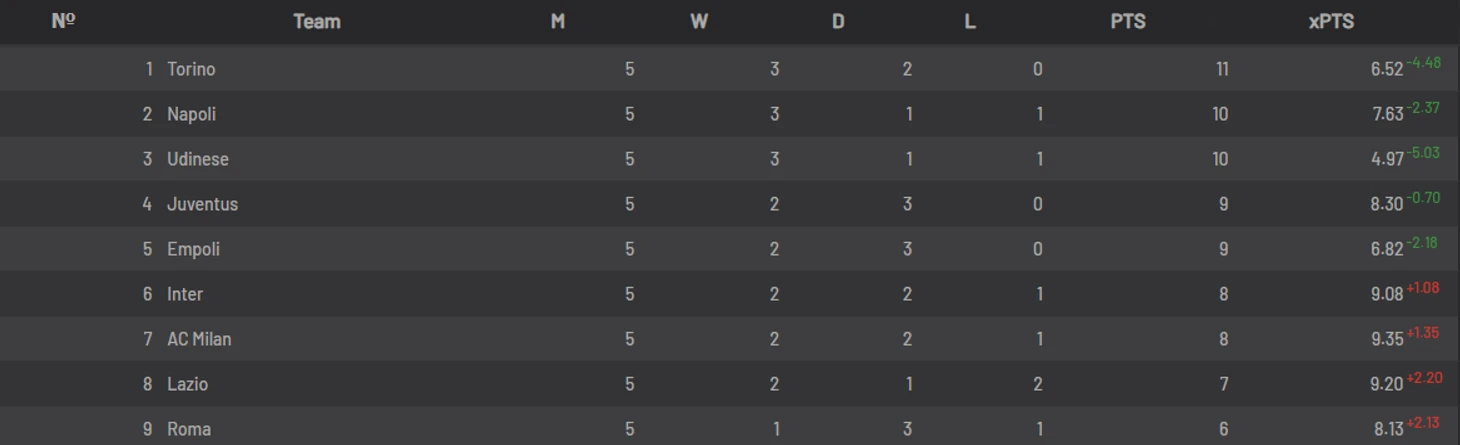Open the Napoli team link
Screen dimensions: 1460x445
point(191,114)
